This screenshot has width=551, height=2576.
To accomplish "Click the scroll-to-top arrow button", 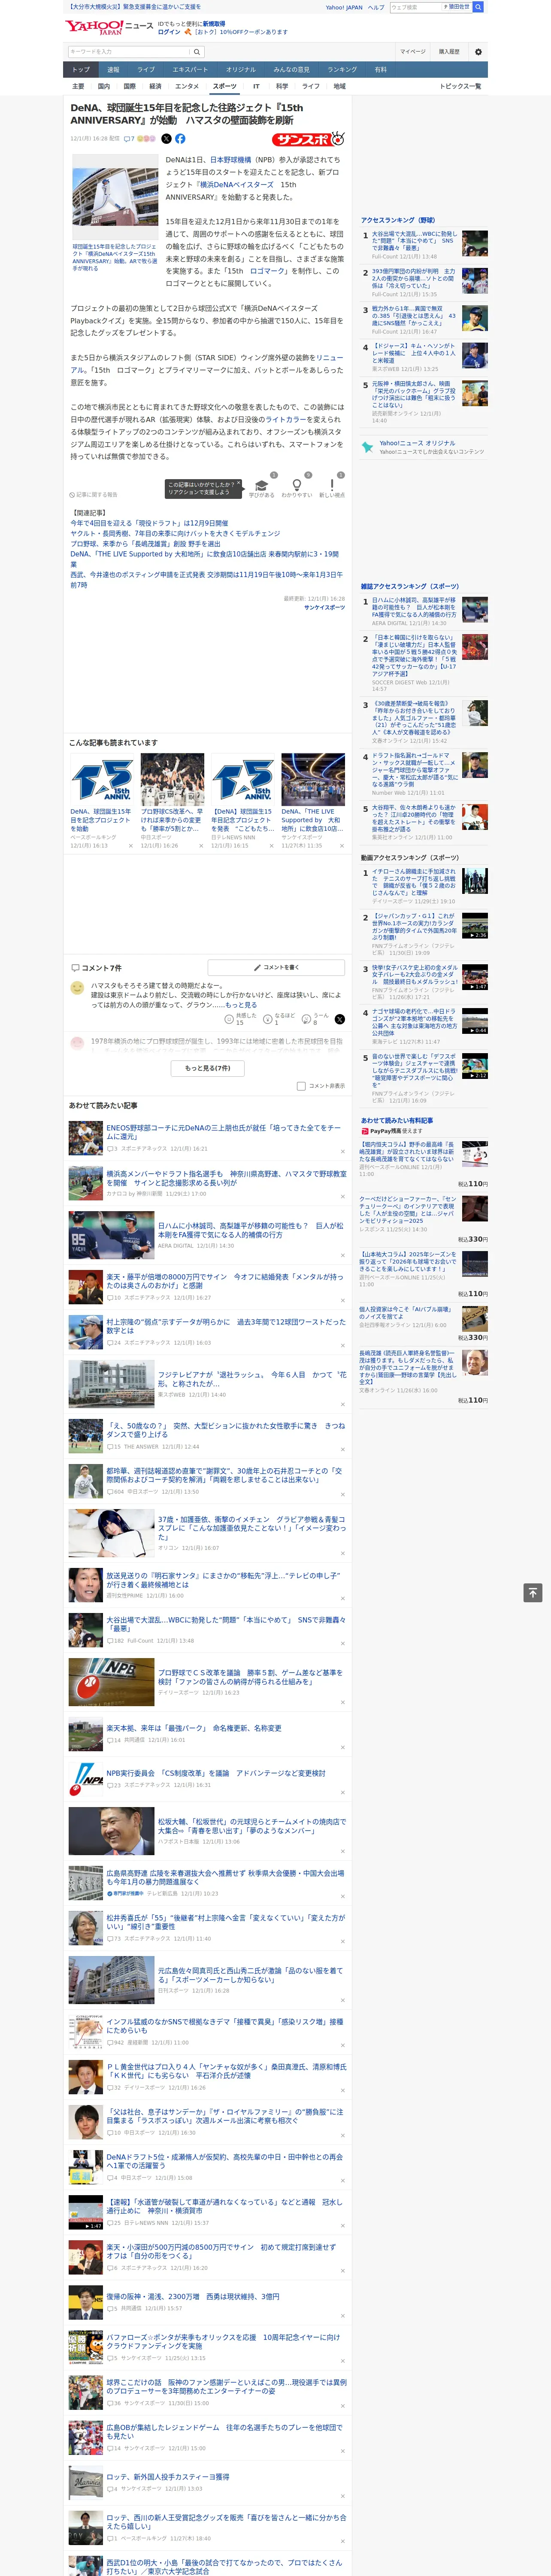I will [533, 1592].
